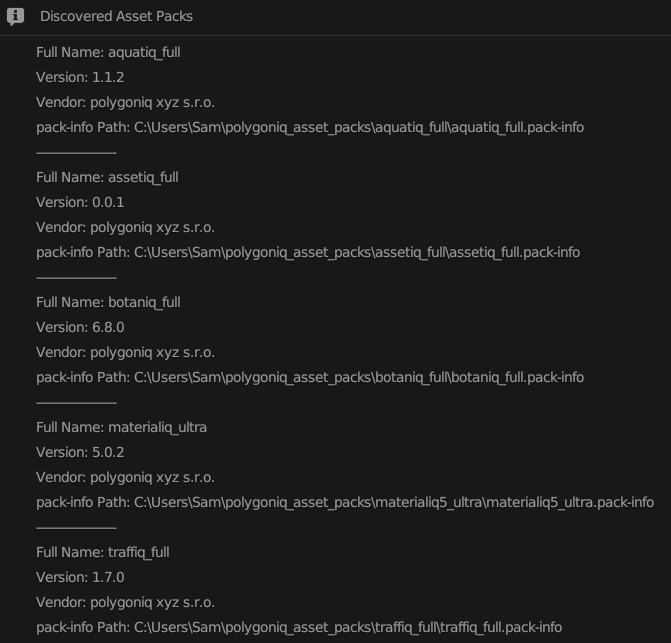Select the Full Name aquatiq_full line

click(108, 52)
